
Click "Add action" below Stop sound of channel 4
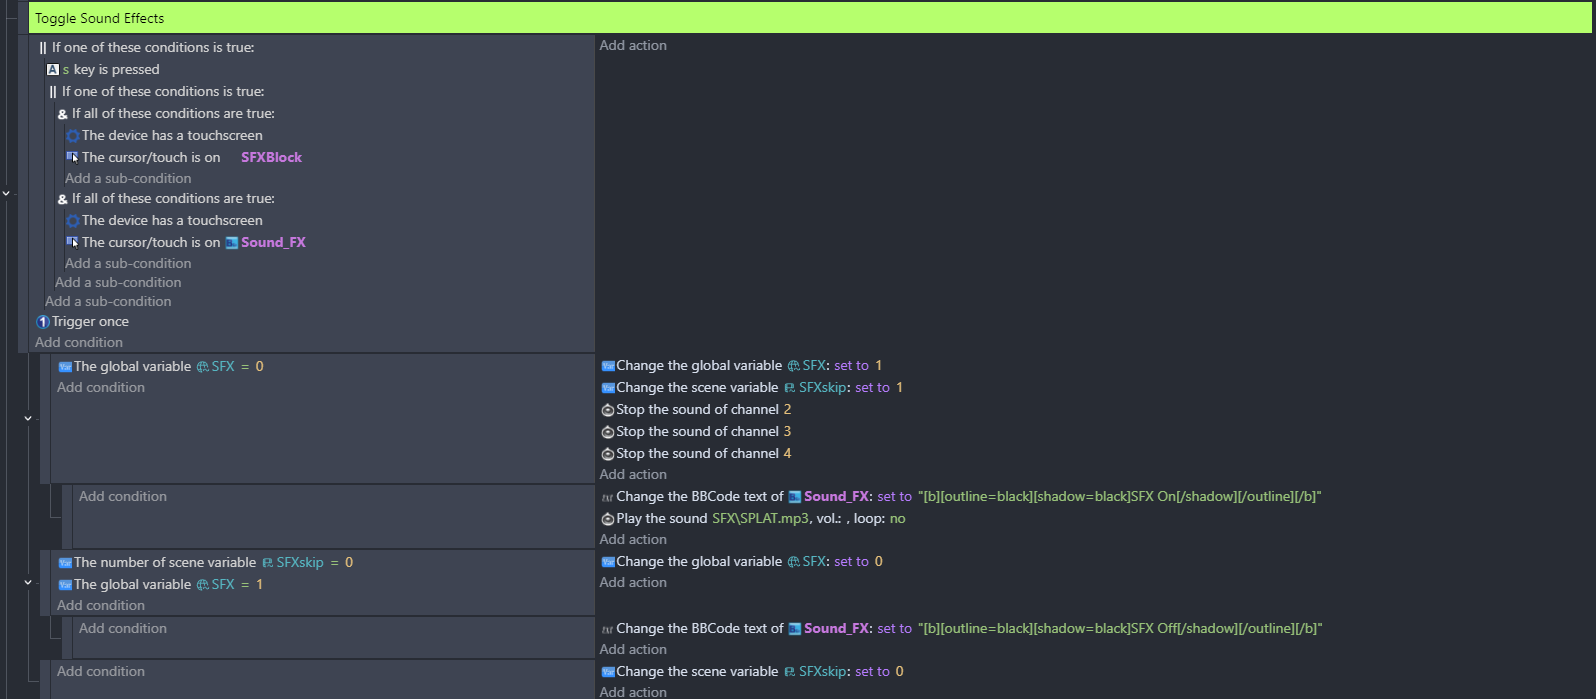pos(633,475)
